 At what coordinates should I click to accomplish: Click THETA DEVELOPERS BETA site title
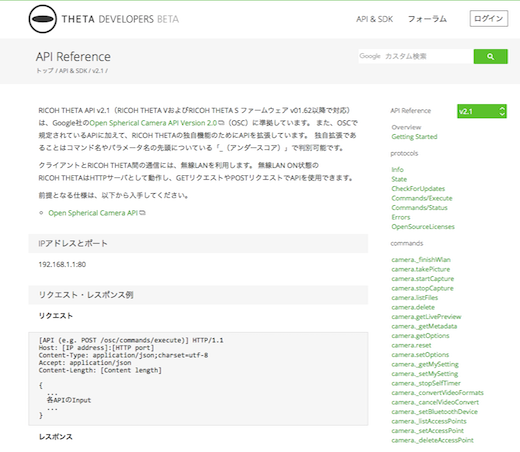[x=120, y=19]
